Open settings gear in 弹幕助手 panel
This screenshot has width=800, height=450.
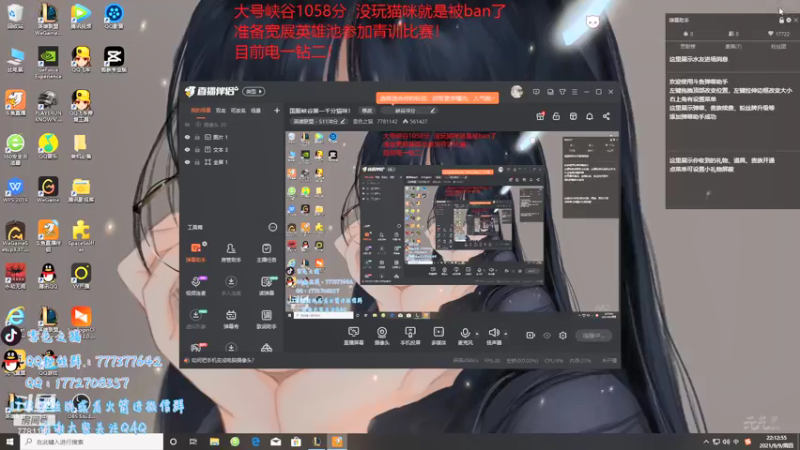(788, 20)
